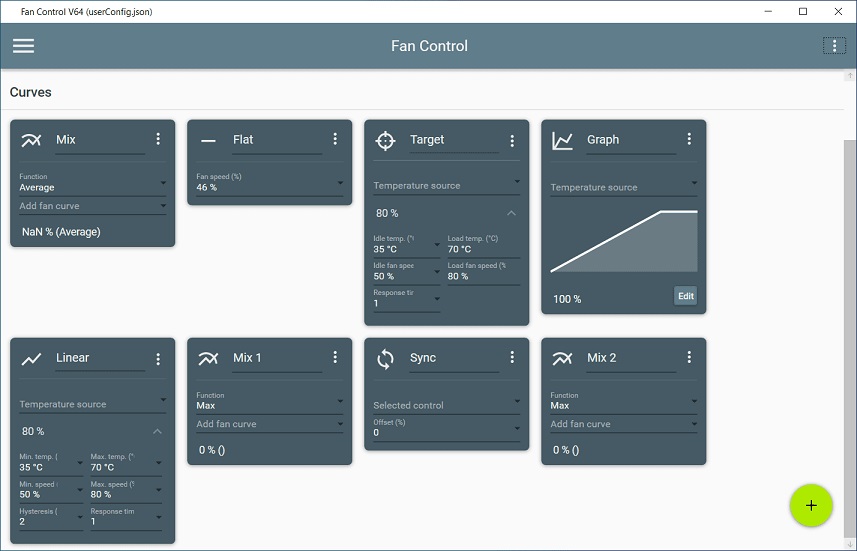Viewport: 857px width, 551px height.
Task: Expand Temperature source dropdown in Graph card
Action: pos(624,186)
